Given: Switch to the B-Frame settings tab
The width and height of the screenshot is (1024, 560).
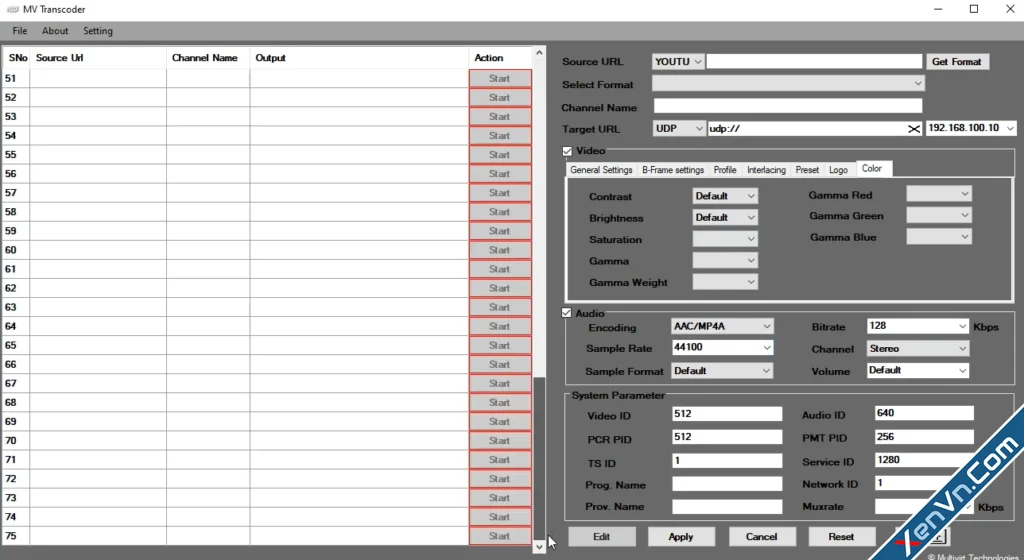Looking at the screenshot, I should pos(673,170).
